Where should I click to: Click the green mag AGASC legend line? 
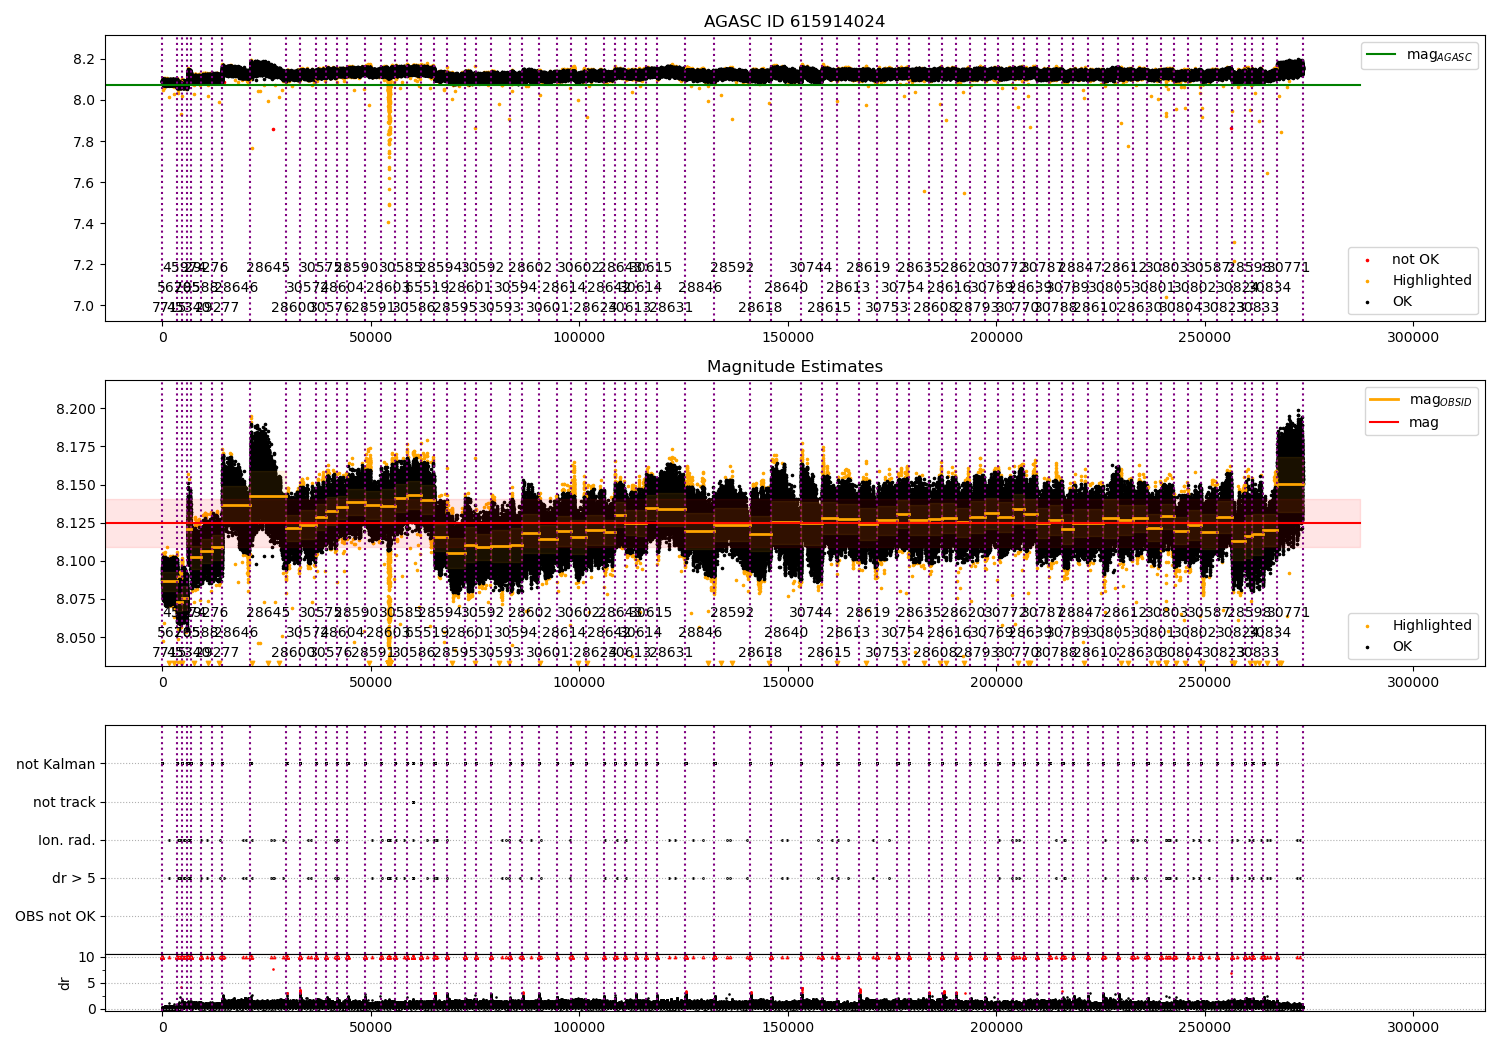click(1382, 55)
